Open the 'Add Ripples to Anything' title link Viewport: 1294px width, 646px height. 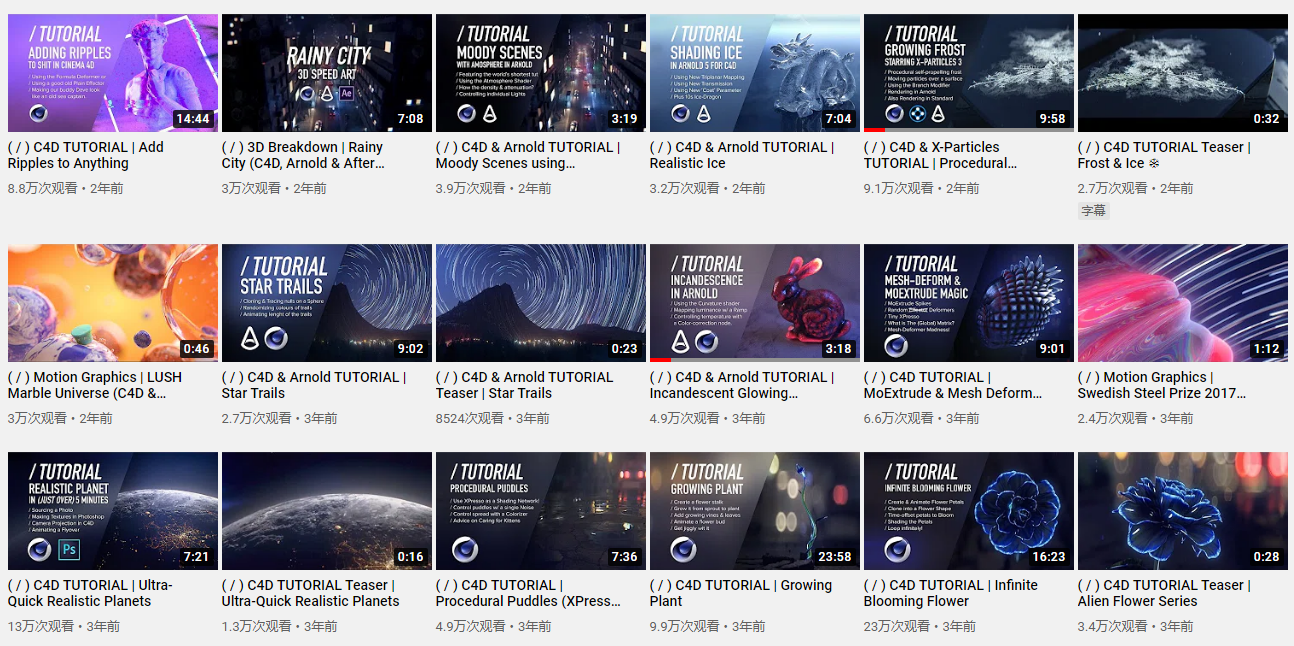85,155
